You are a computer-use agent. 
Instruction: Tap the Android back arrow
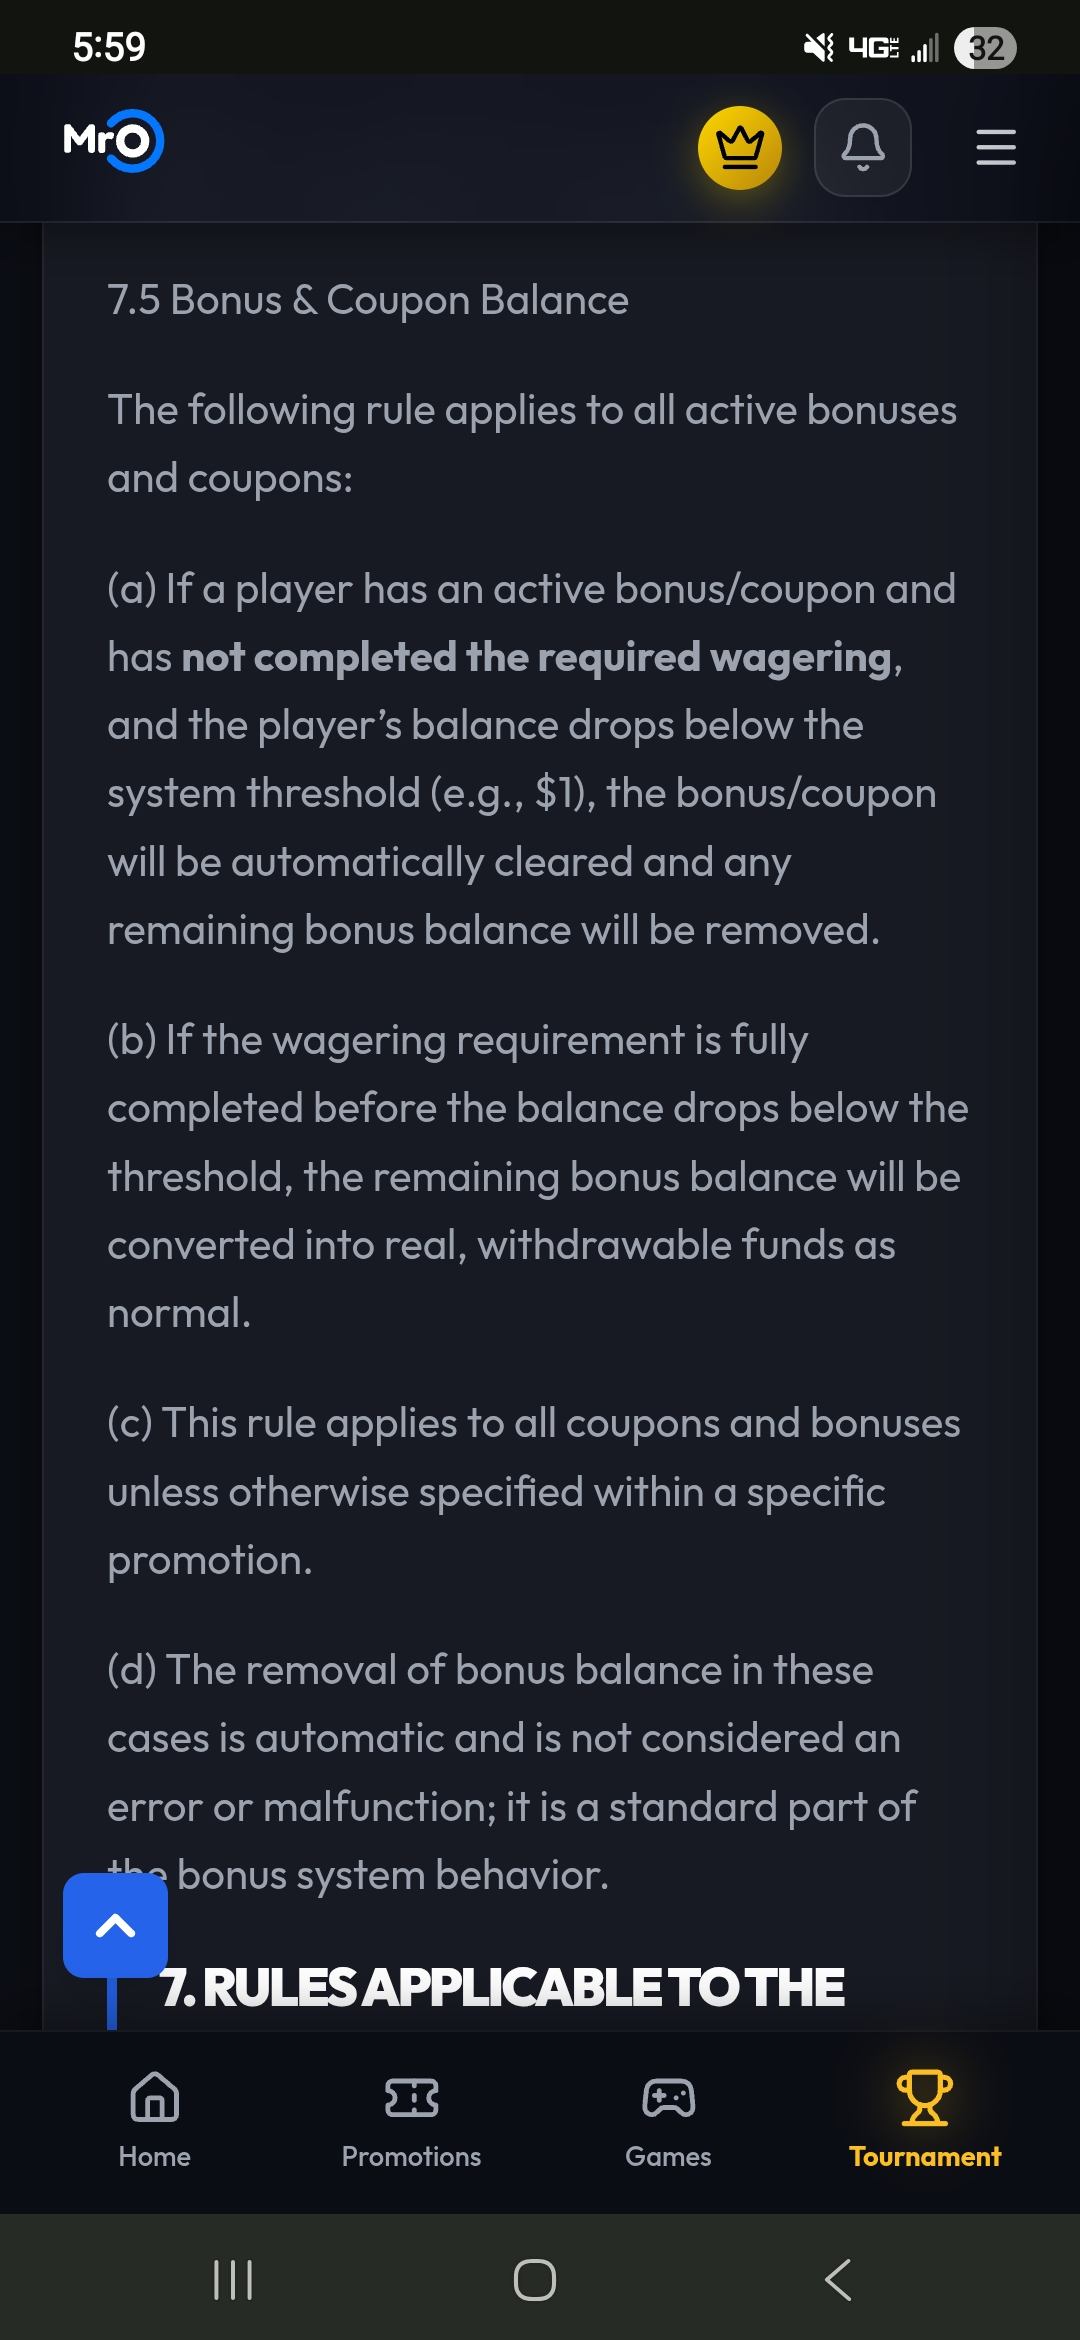838,2280
